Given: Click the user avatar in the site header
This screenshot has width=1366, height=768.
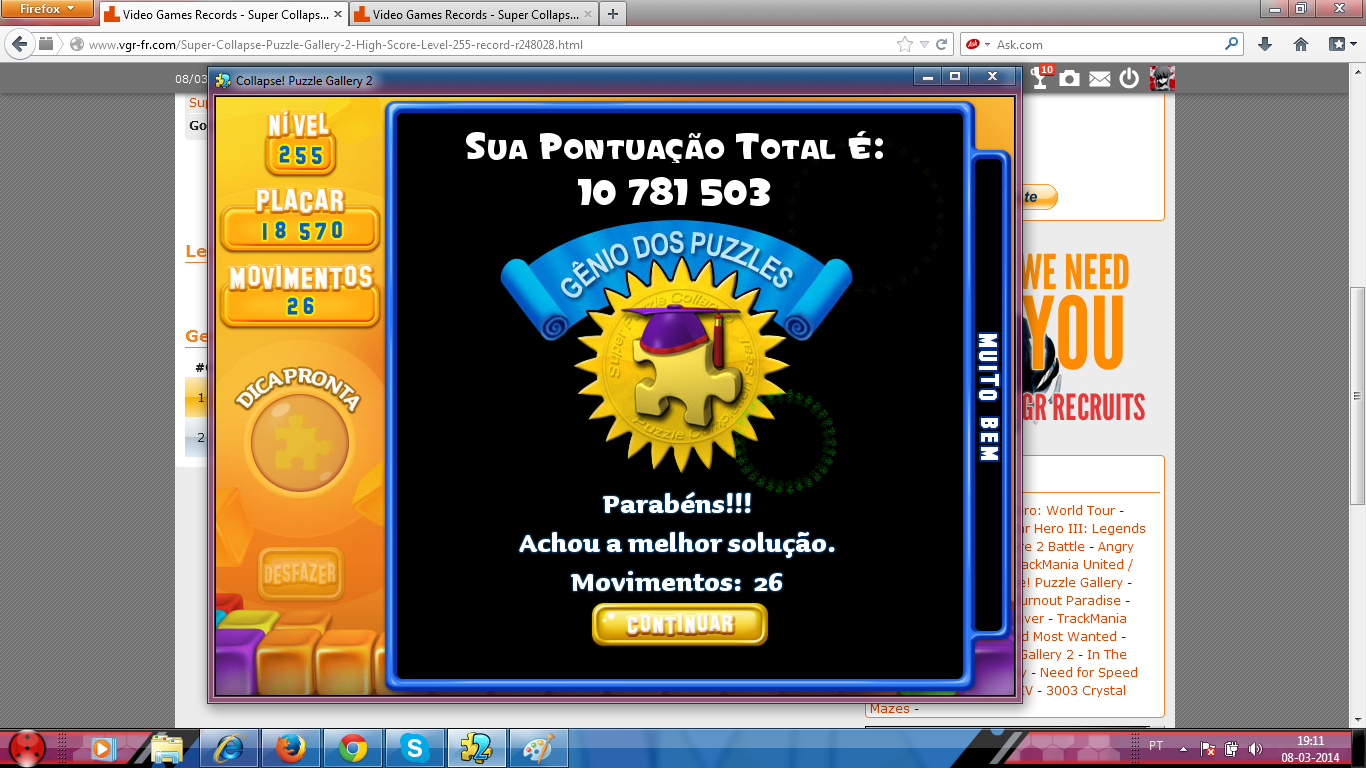Looking at the screenshot, I should pyautogui.click(x=1161, y=78).
